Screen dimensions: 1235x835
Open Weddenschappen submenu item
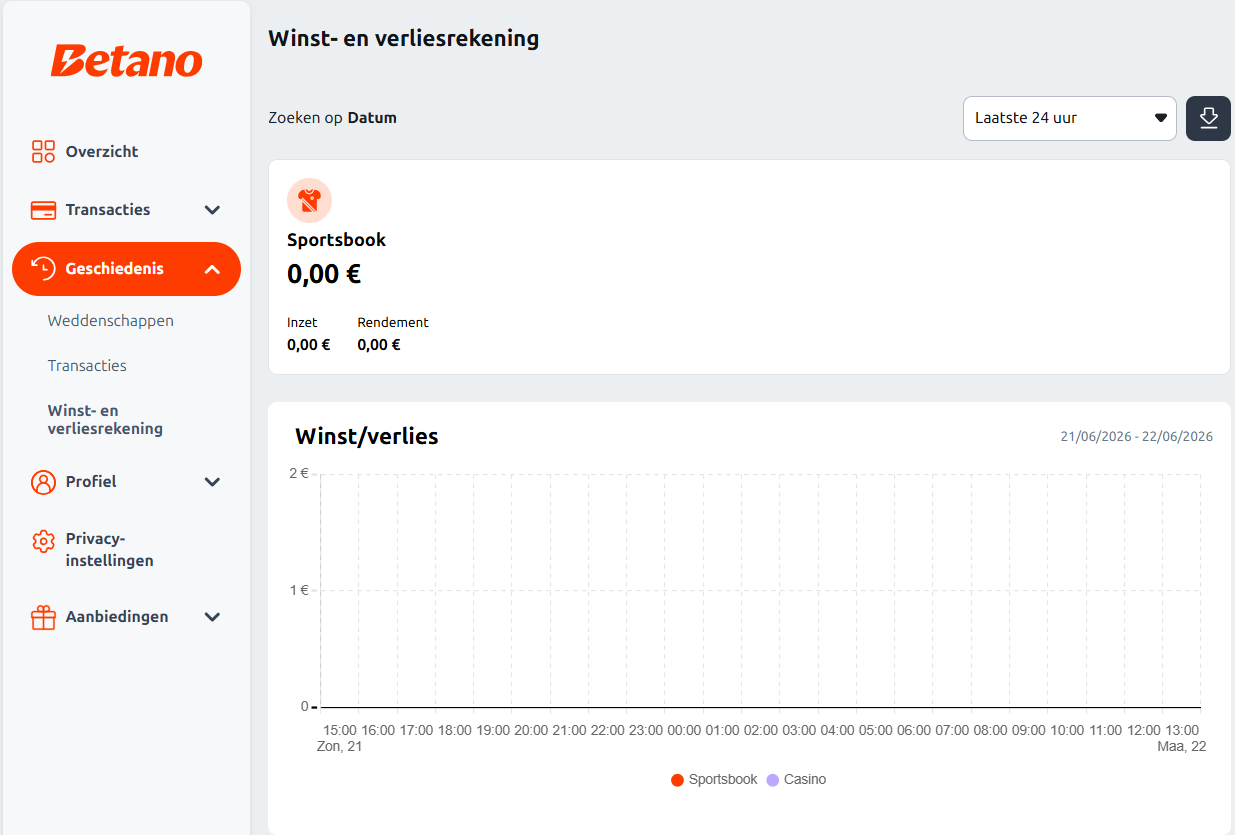[x=111, y=321]
